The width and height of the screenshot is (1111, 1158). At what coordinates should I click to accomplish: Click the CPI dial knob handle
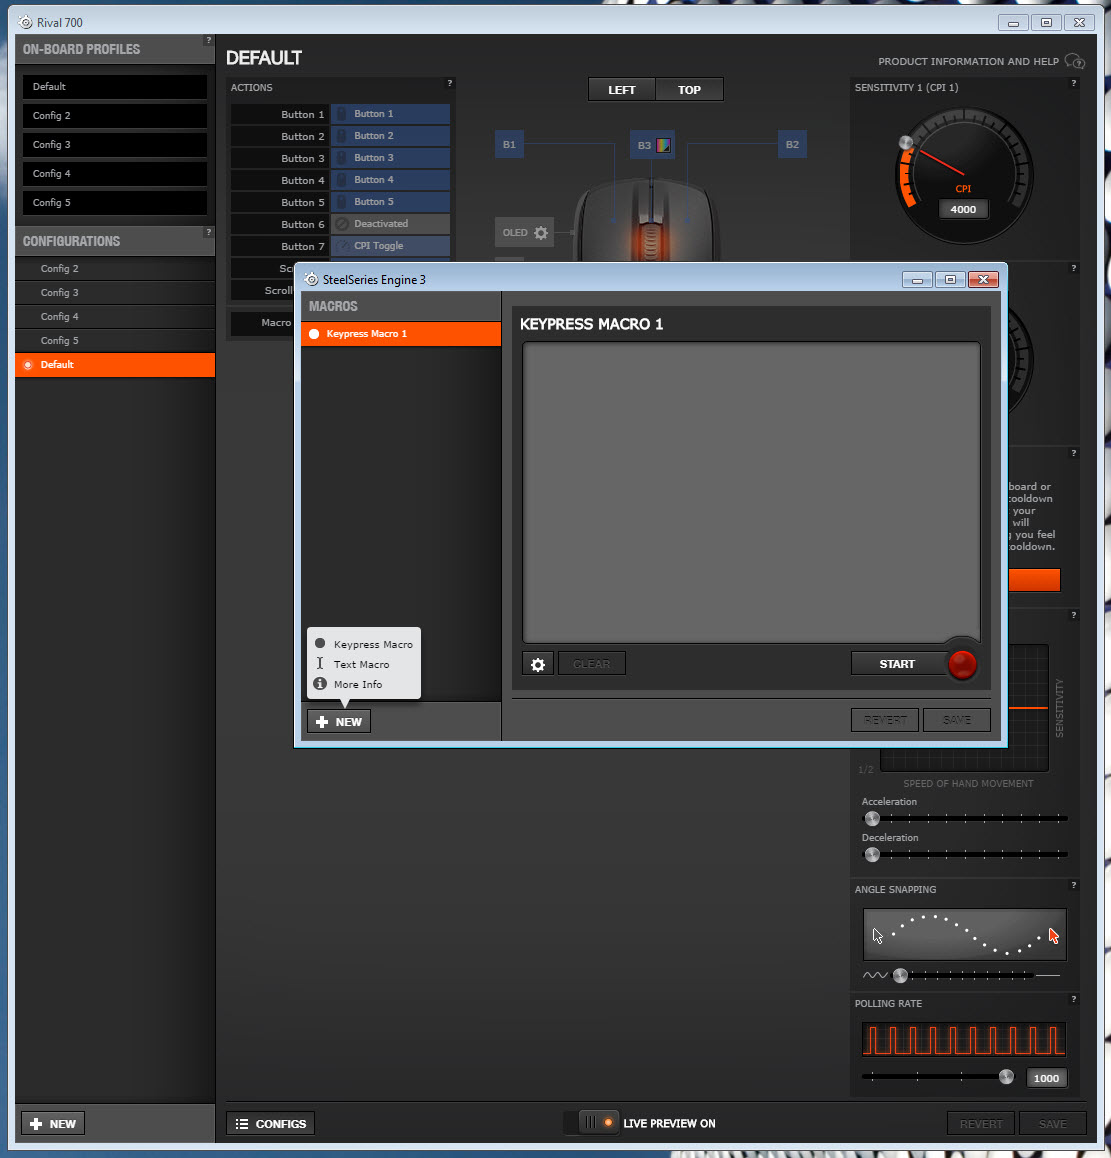(x=906, y=143)
